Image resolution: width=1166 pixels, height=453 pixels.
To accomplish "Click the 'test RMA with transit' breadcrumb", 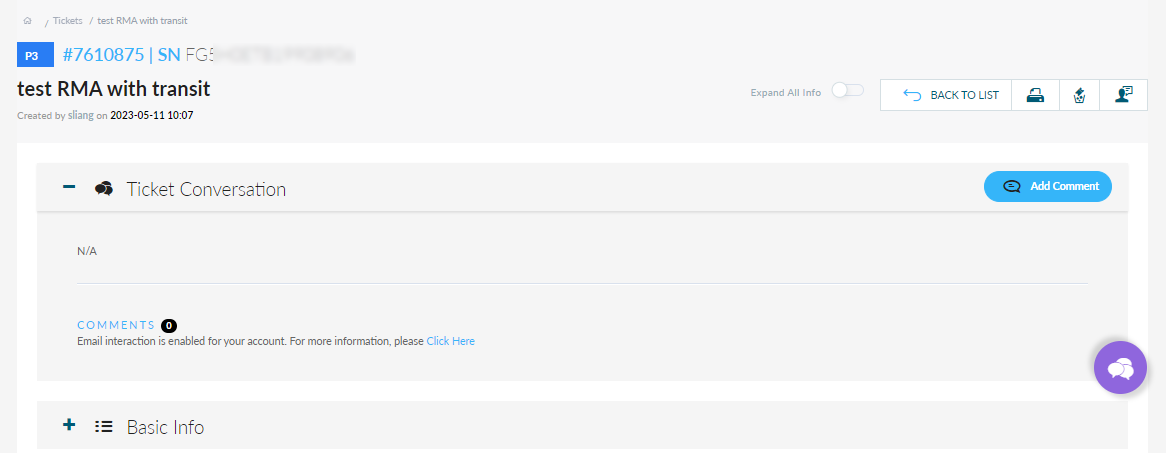I will pyautogui.click(x=142, y=20).
